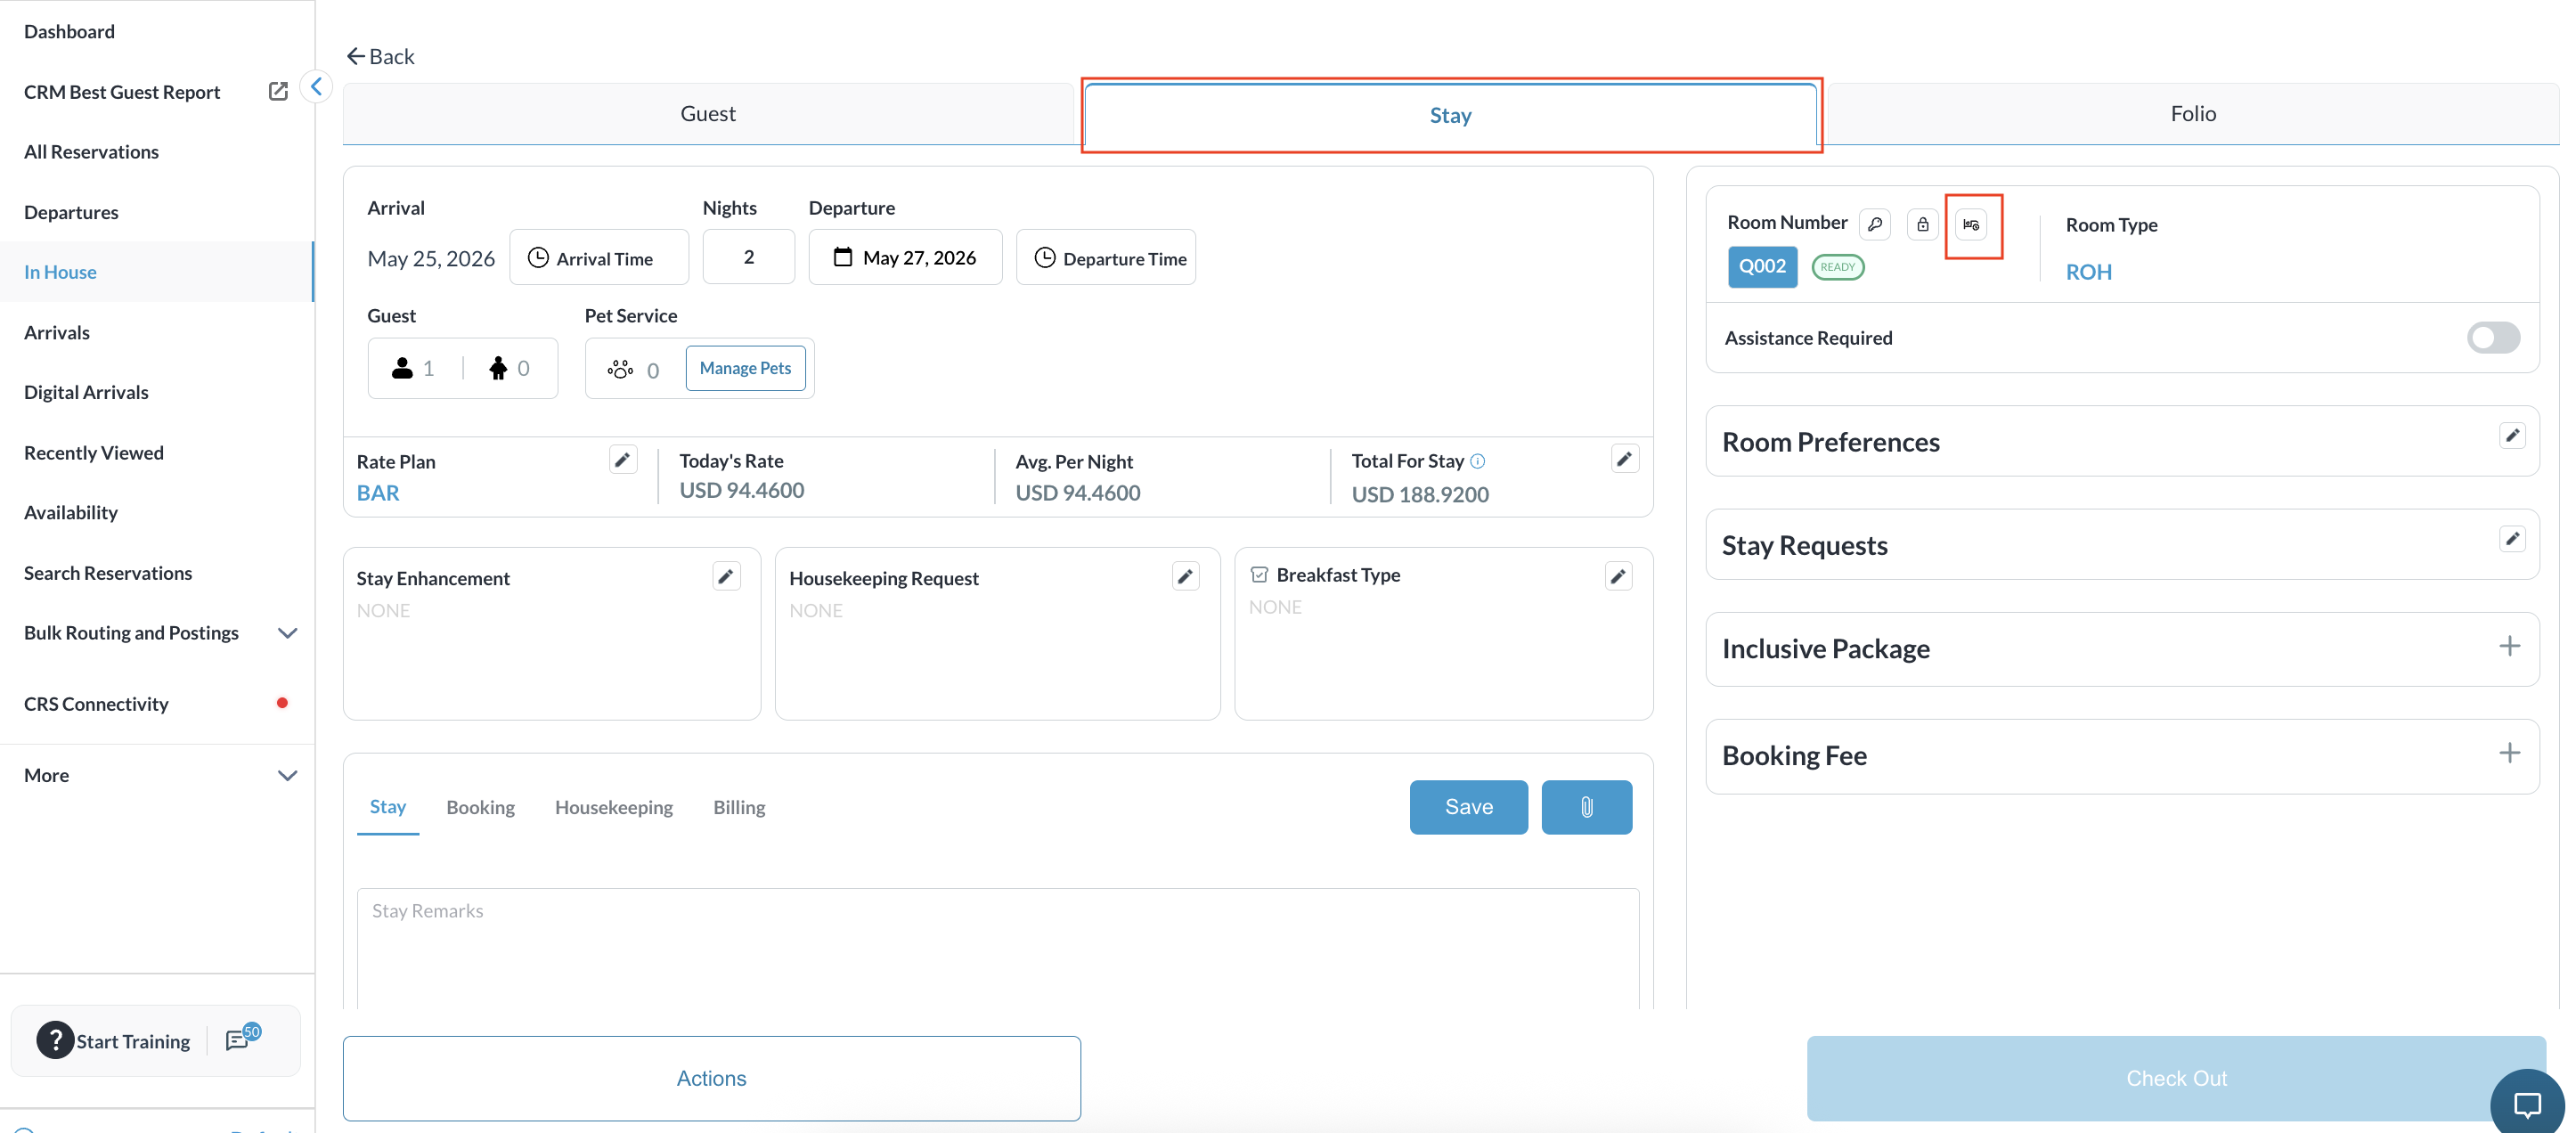Open the departure date calendar icon
The height and width of the screenshot is (1133, 2576).
(x=843, y=257)
